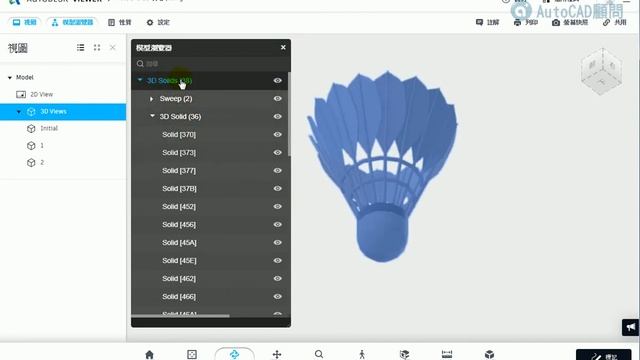This screenshot has width=640, height=360.
Task: Hide Solid [452]
Action: (278, 206)
